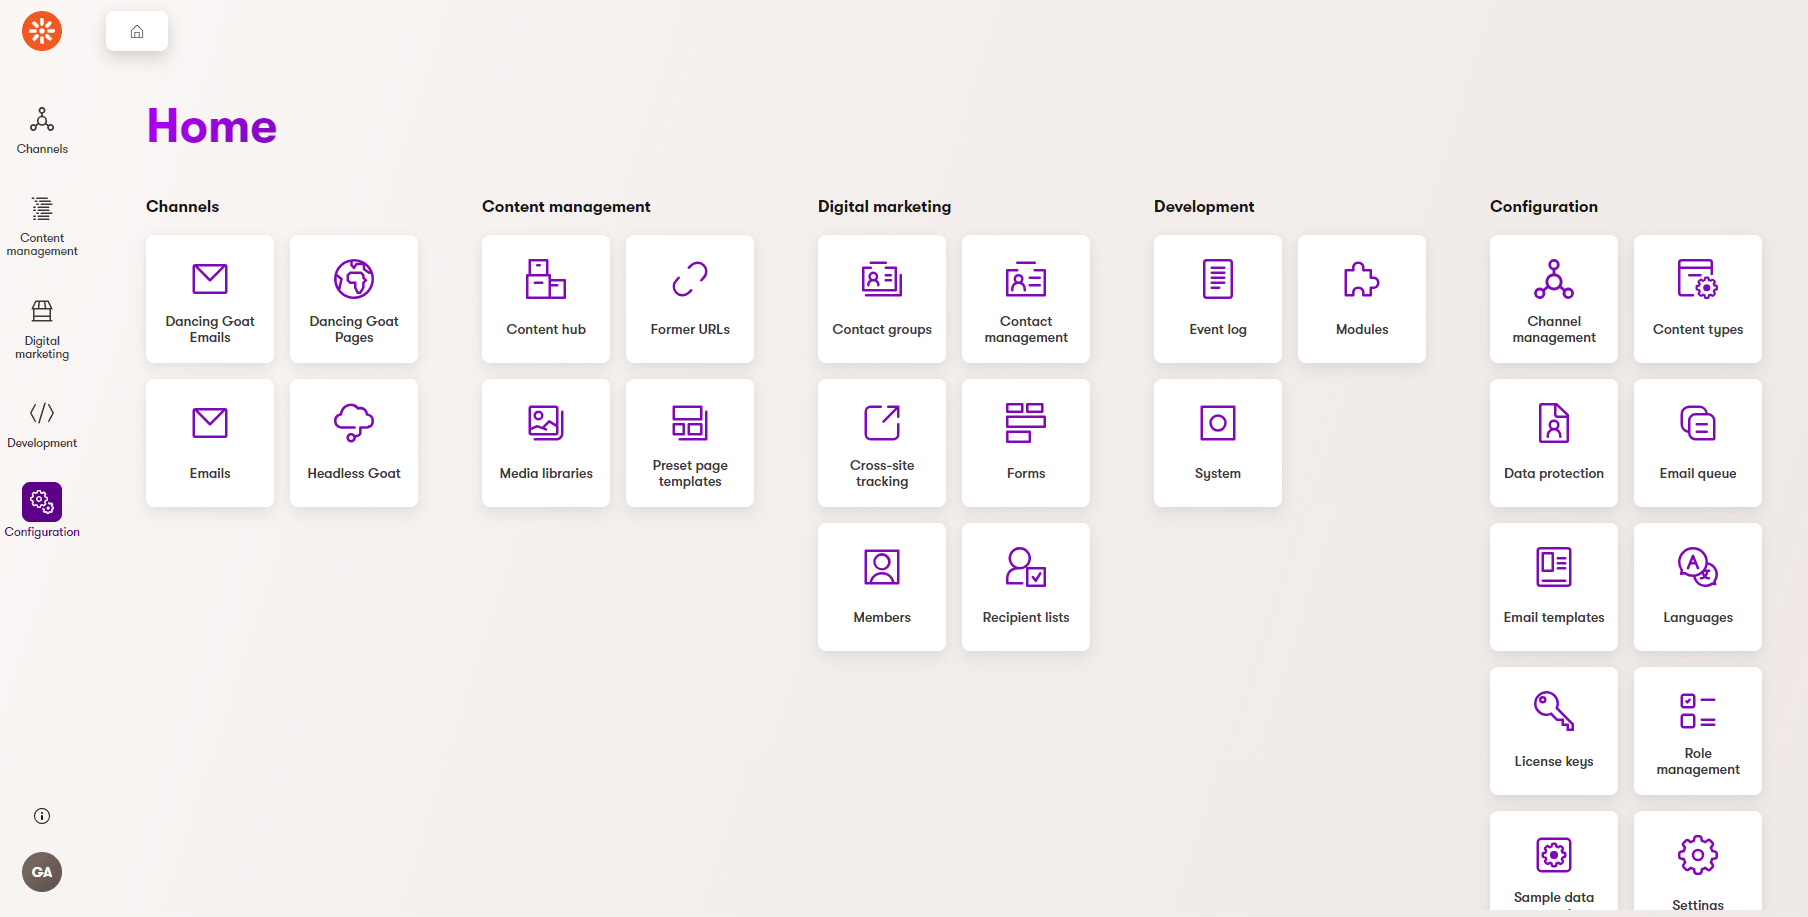Open the Dancing Goat Emails tile
Screen dimensions: 1808x917
tap(210, 299)
